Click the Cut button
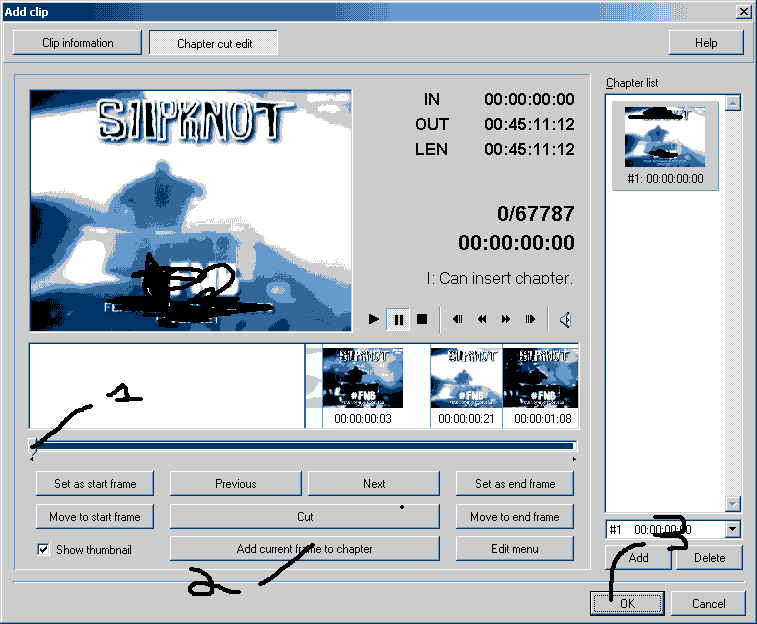Viewport: 757px width, 624px height. coord(305,516)
